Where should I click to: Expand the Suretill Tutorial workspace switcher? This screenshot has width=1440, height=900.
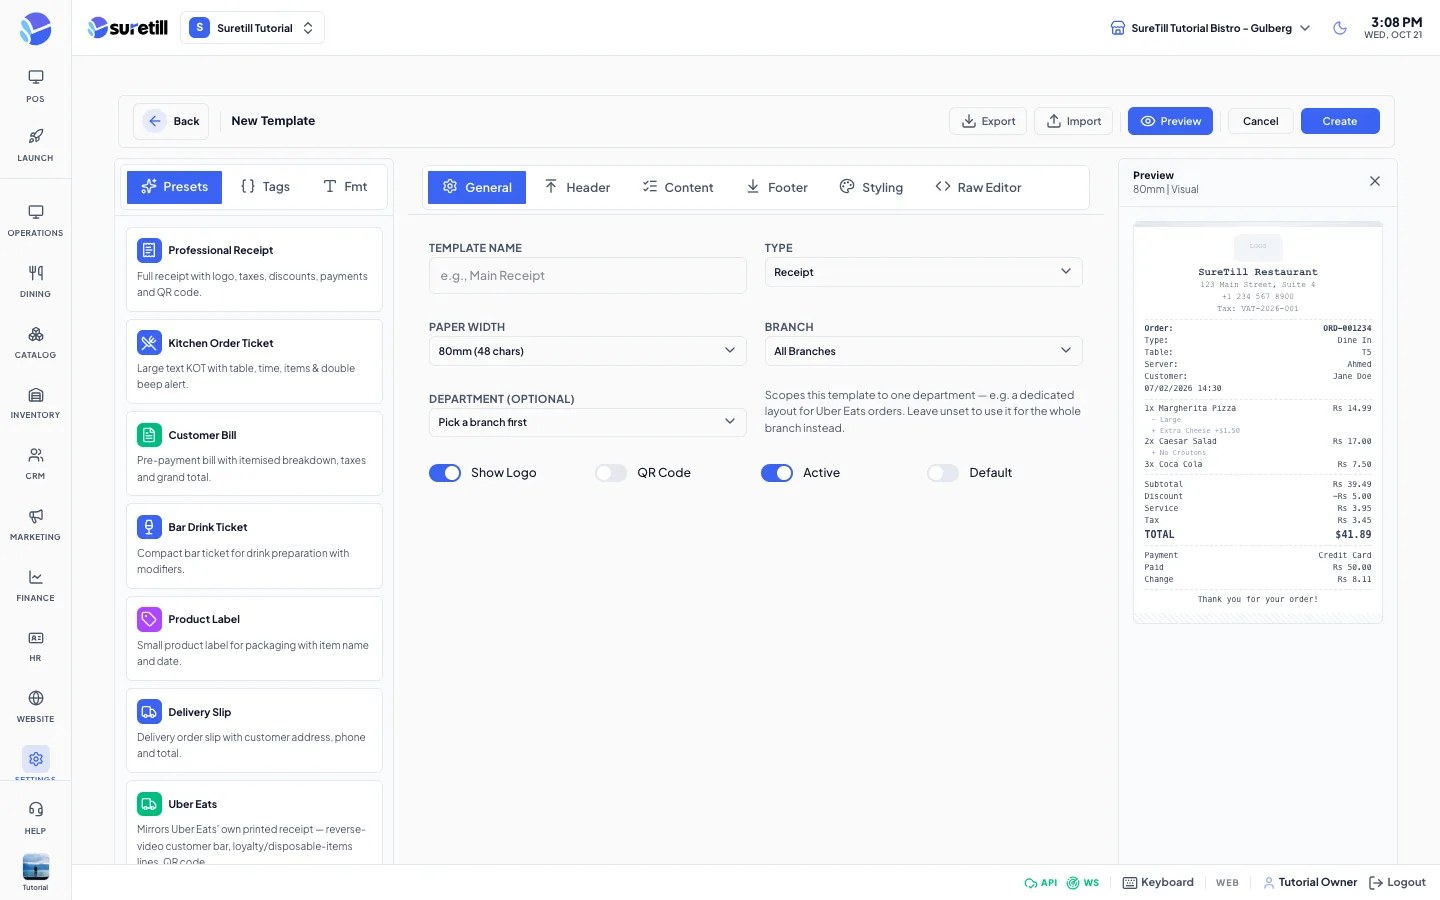252,28
